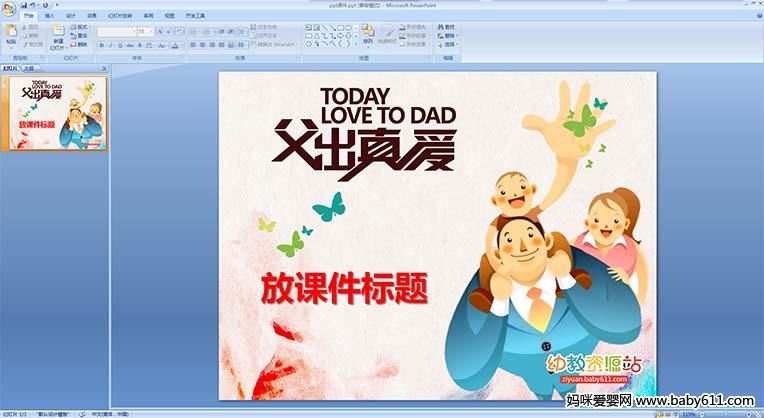The height and width of the screenshot is (418, 764).
Task: Click the Help question mark icon
Action: [x=757, y=16]
